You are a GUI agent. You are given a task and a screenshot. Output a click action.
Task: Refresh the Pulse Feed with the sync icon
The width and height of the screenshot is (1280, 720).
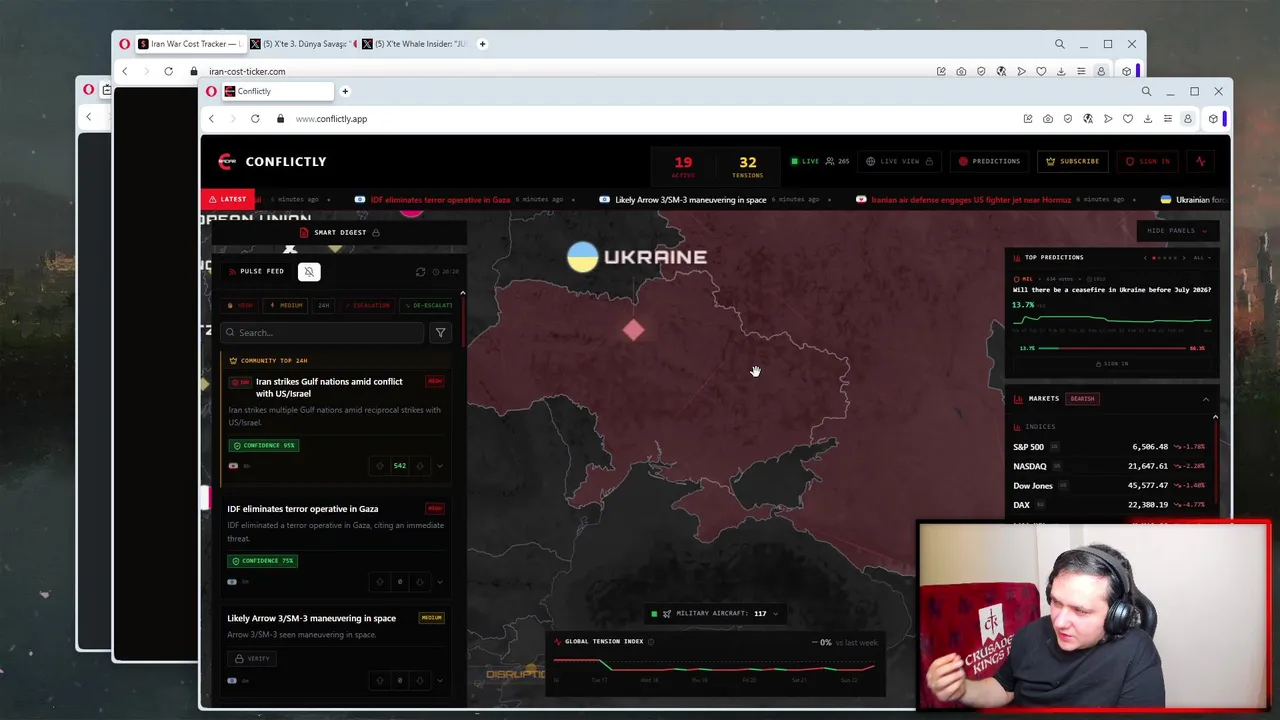(420, 272)
